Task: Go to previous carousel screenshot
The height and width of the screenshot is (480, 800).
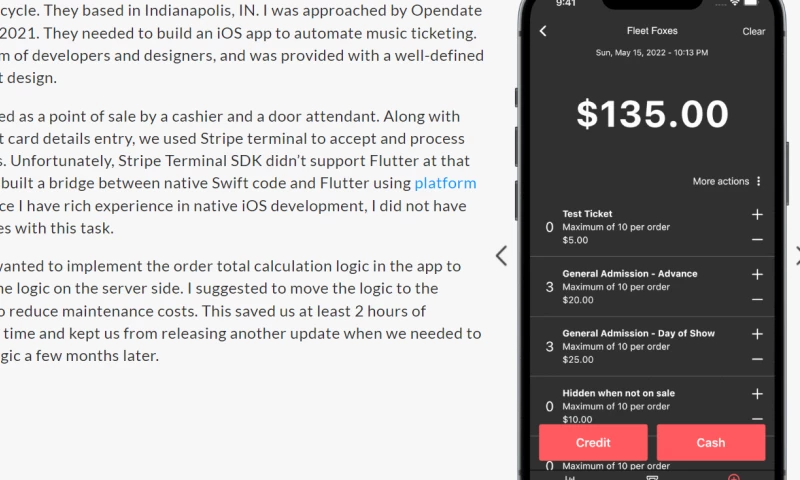Action: click(x=501, y=255)
